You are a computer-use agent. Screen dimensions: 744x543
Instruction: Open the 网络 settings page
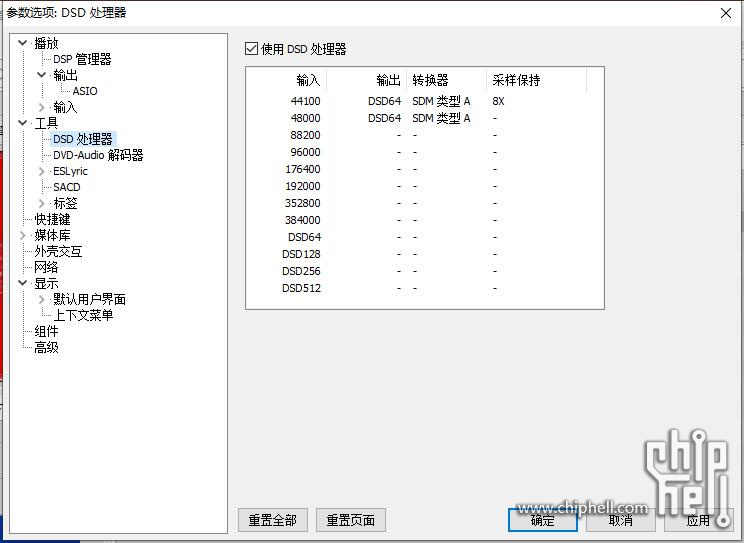(x=46, y=267)
